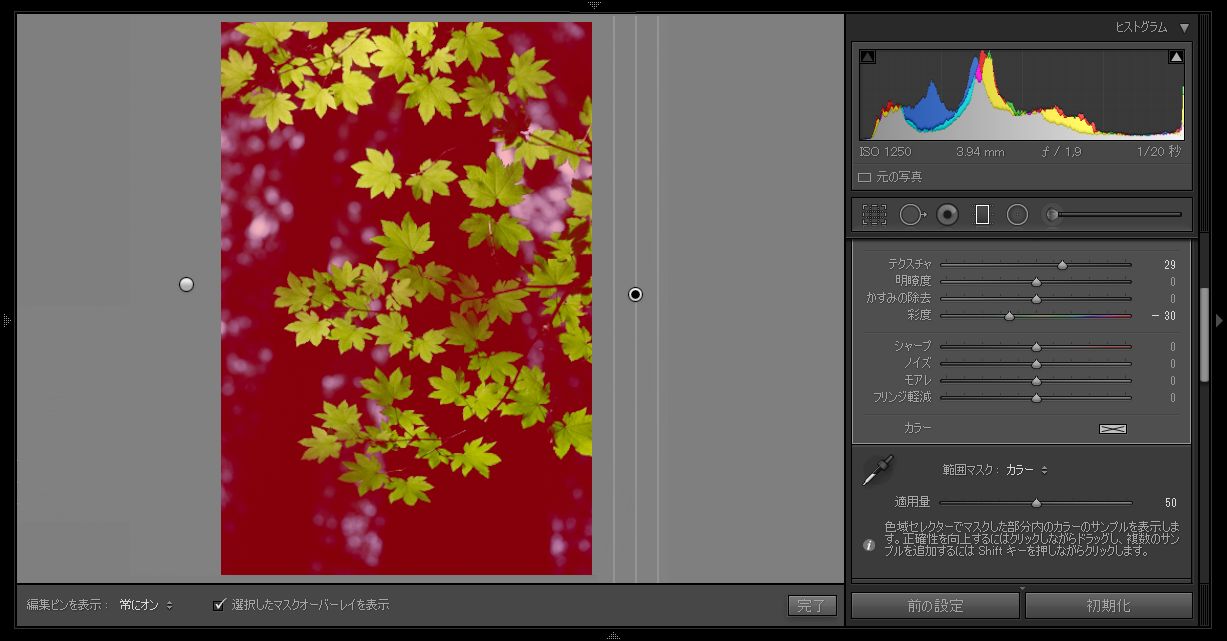Click the フリンジ軽減 label
The image size is (1227, 641).
point(902,397)
